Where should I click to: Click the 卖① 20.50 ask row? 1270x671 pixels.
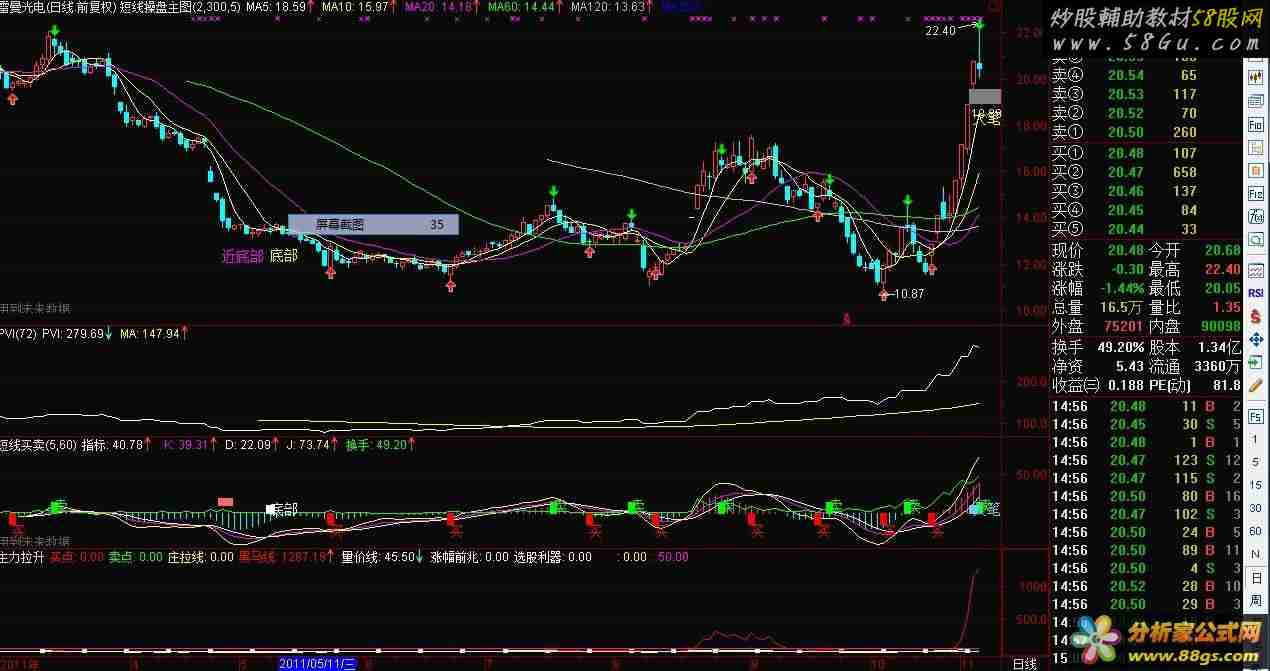coord(1143,132)
